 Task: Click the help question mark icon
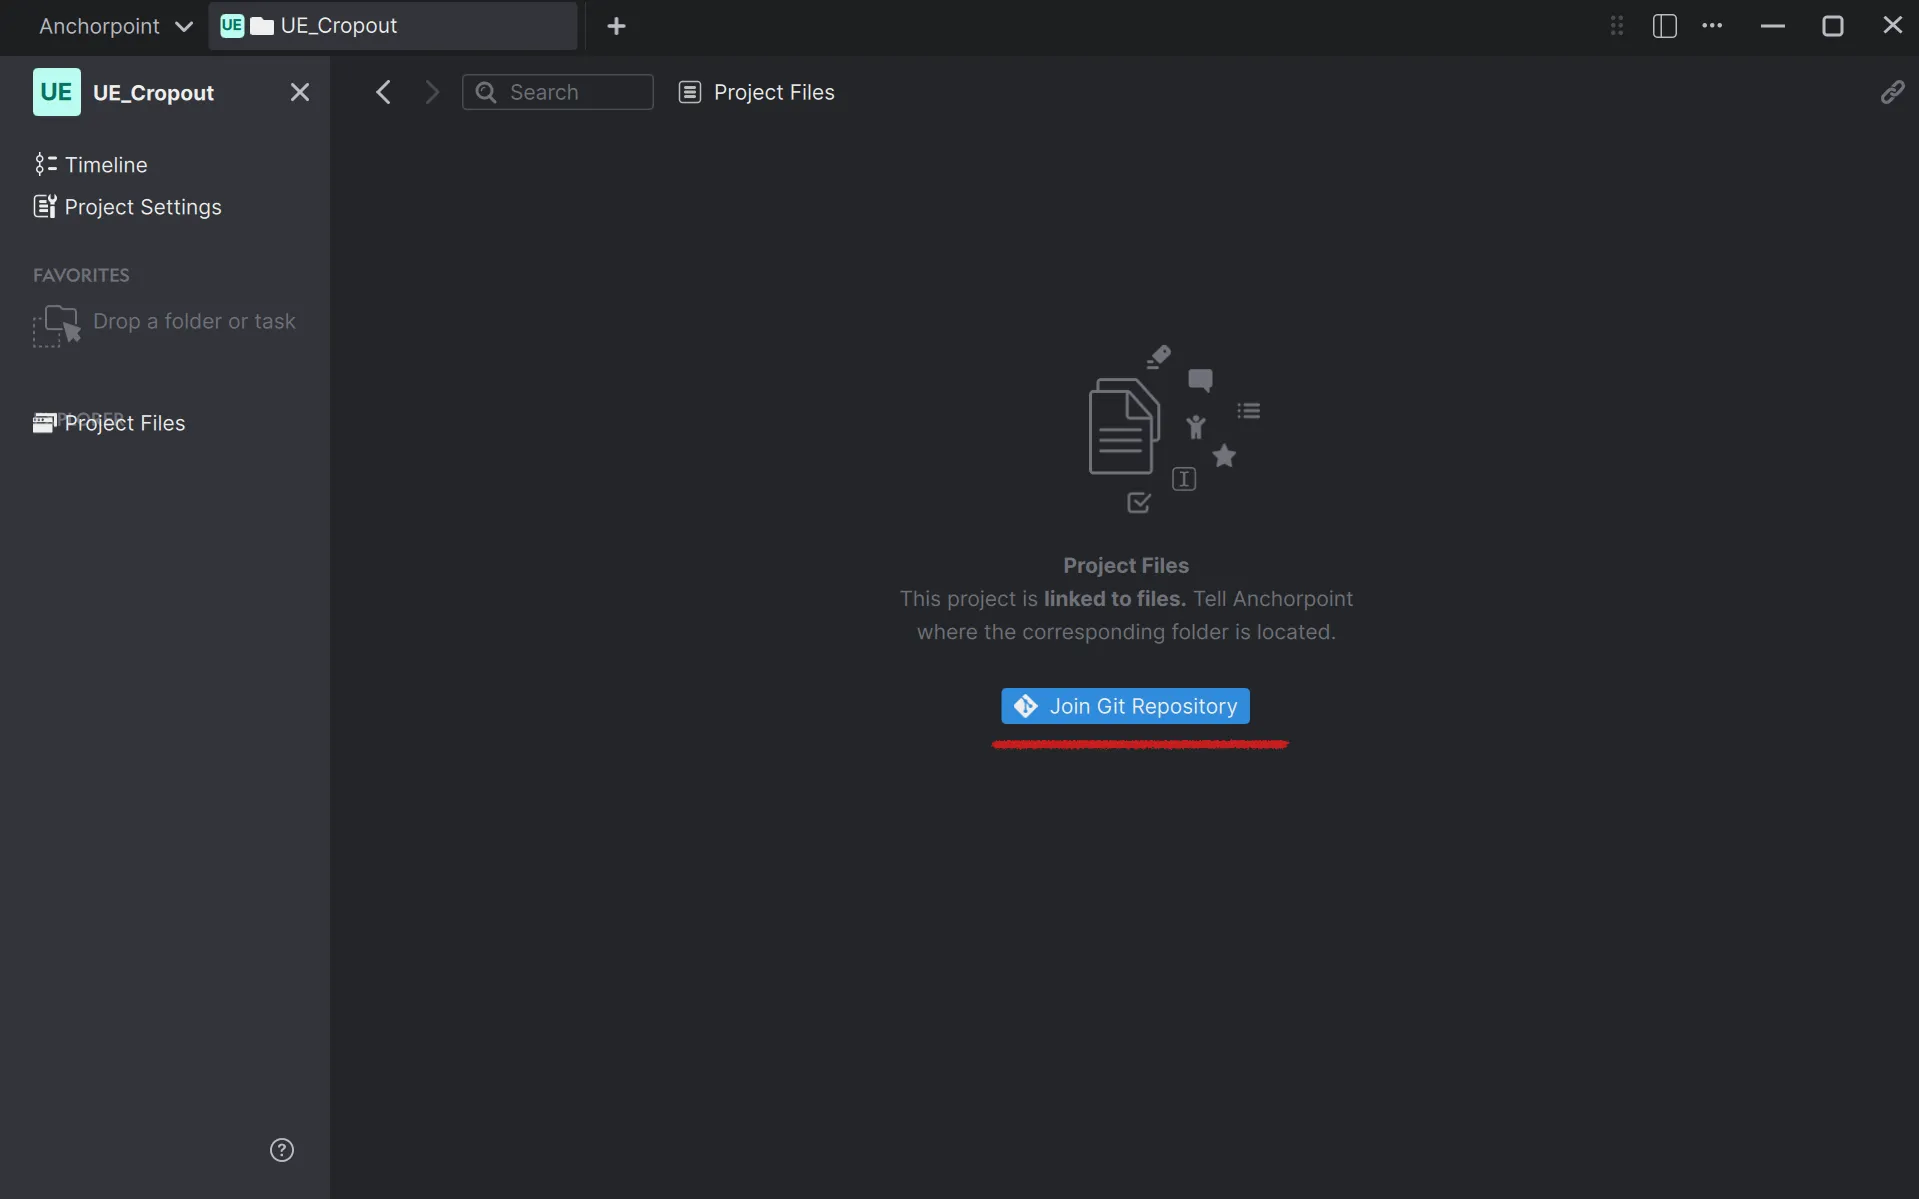[281, 1150]
